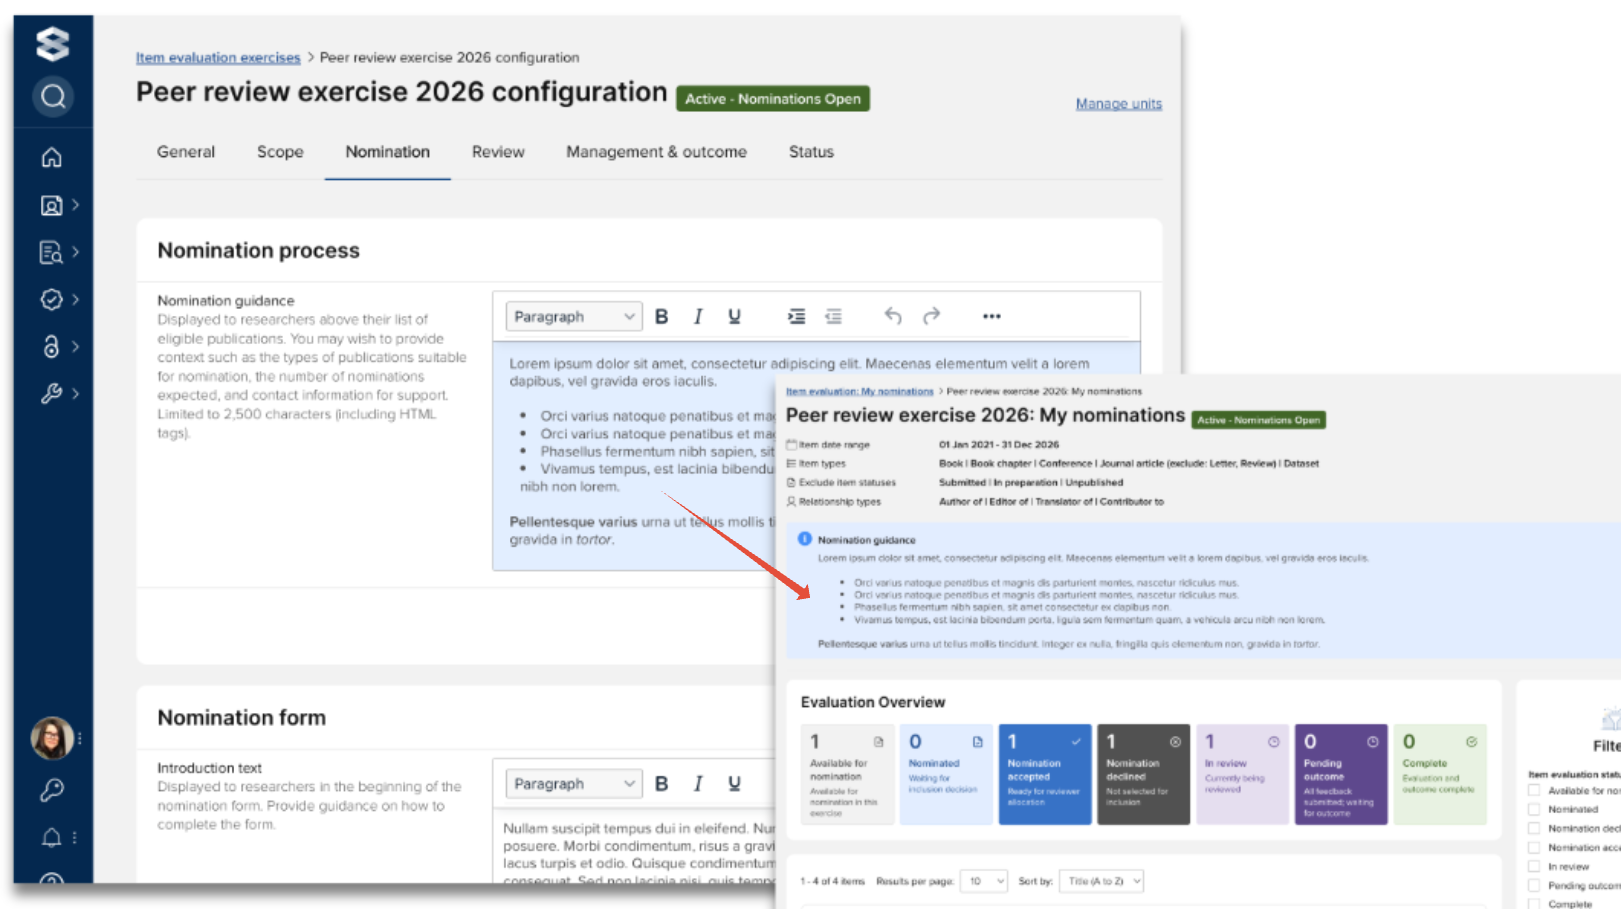
Task: Switch to the Review tab
Action: [498, 152]
